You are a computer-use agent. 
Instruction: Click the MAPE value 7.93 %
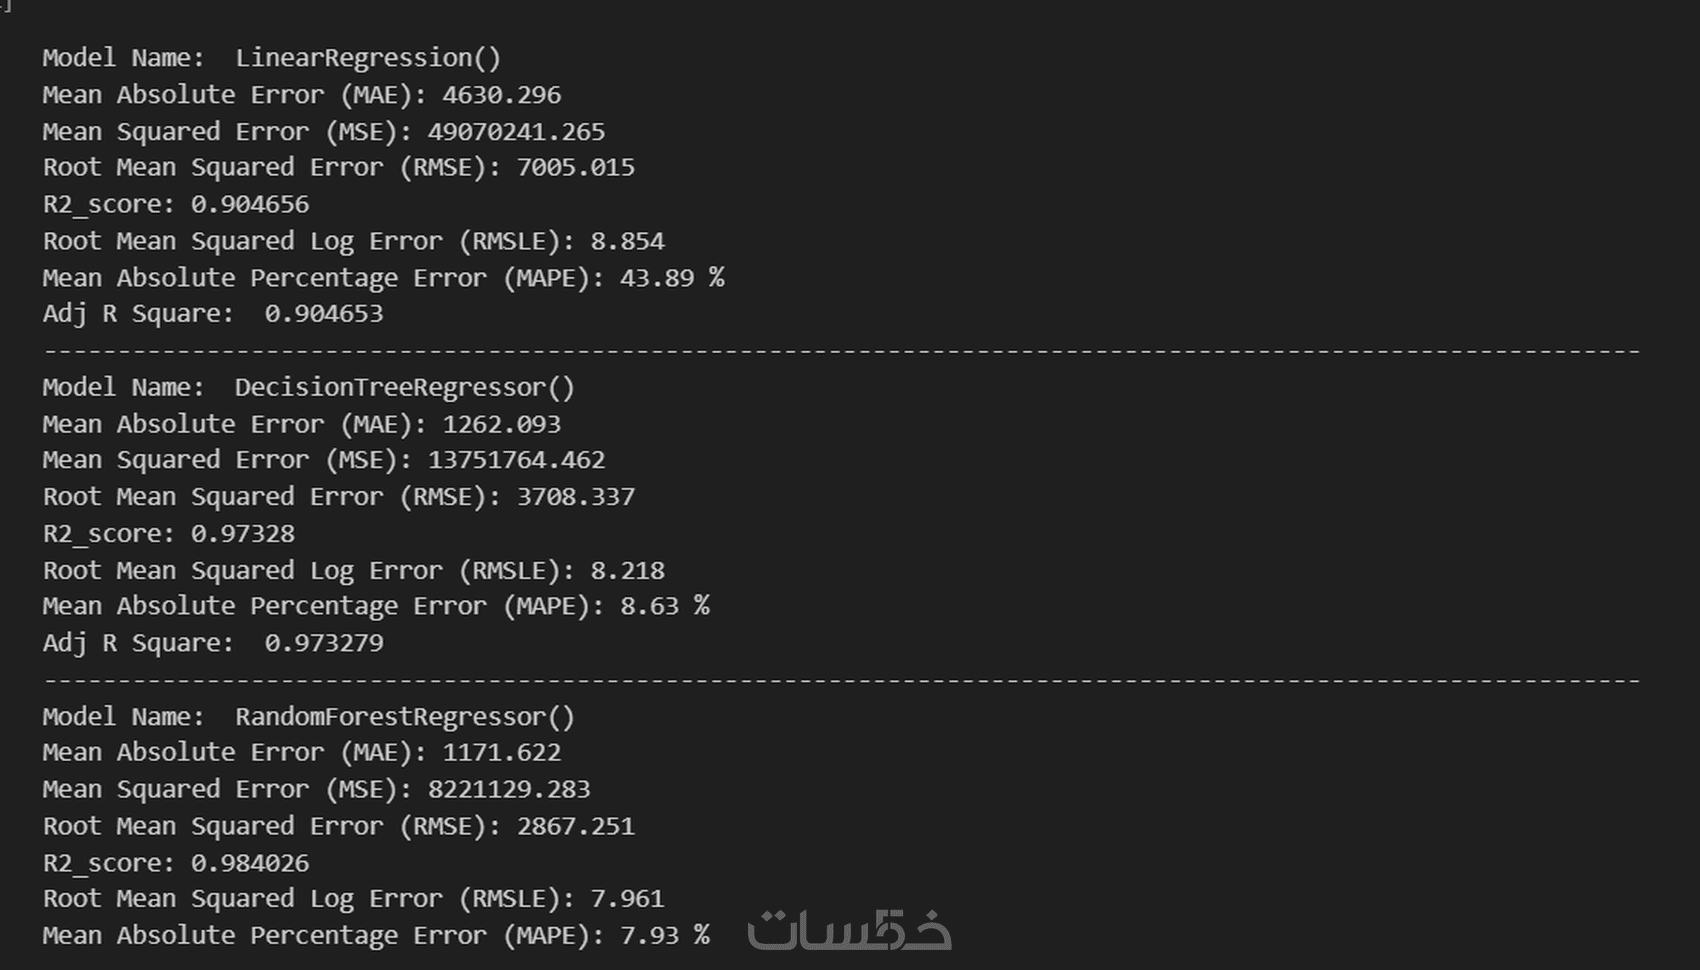pyautogui.click(x=665, y=936)
